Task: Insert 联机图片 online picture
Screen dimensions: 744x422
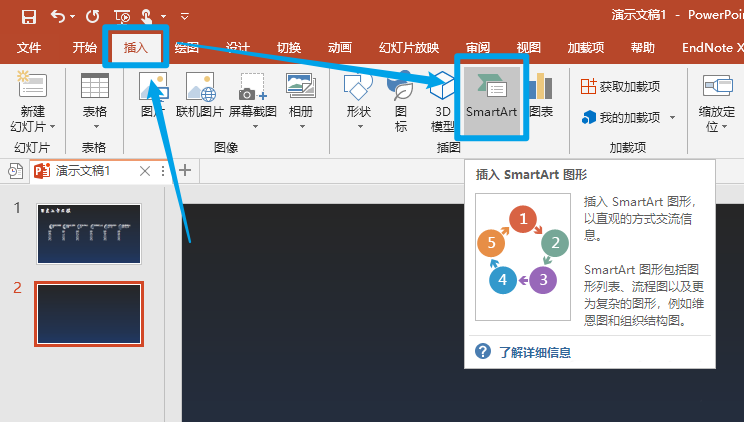Action: pyautogui.click(x=200, y=95)
